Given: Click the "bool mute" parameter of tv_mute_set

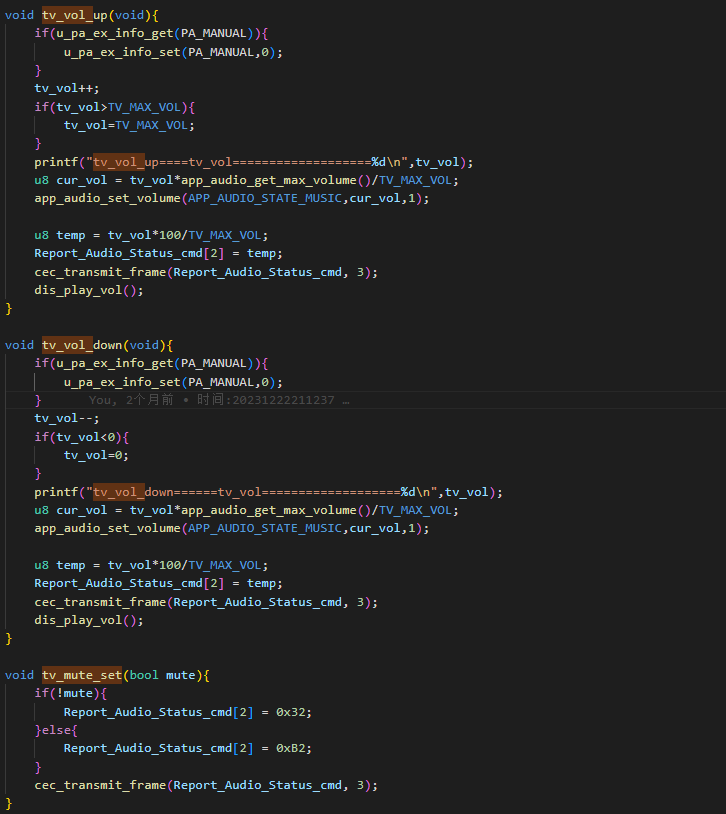Looking at the screenshot, I should tap(163, 675).
